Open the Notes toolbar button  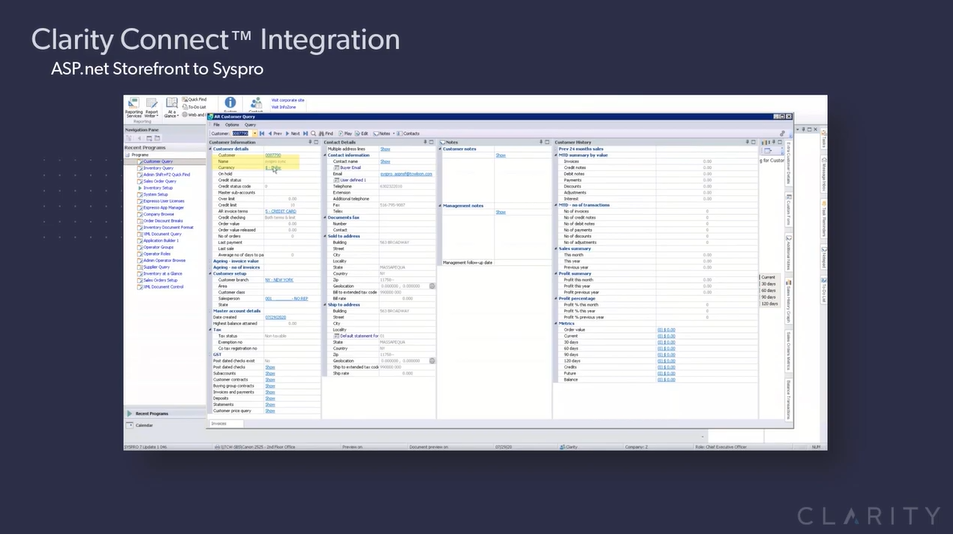[x=382, y=133]
